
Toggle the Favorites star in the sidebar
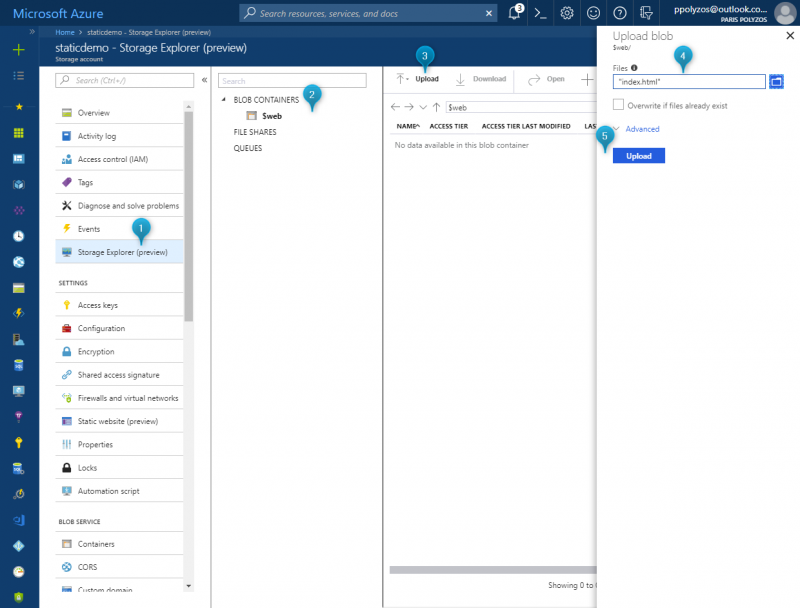pos(17,107)
